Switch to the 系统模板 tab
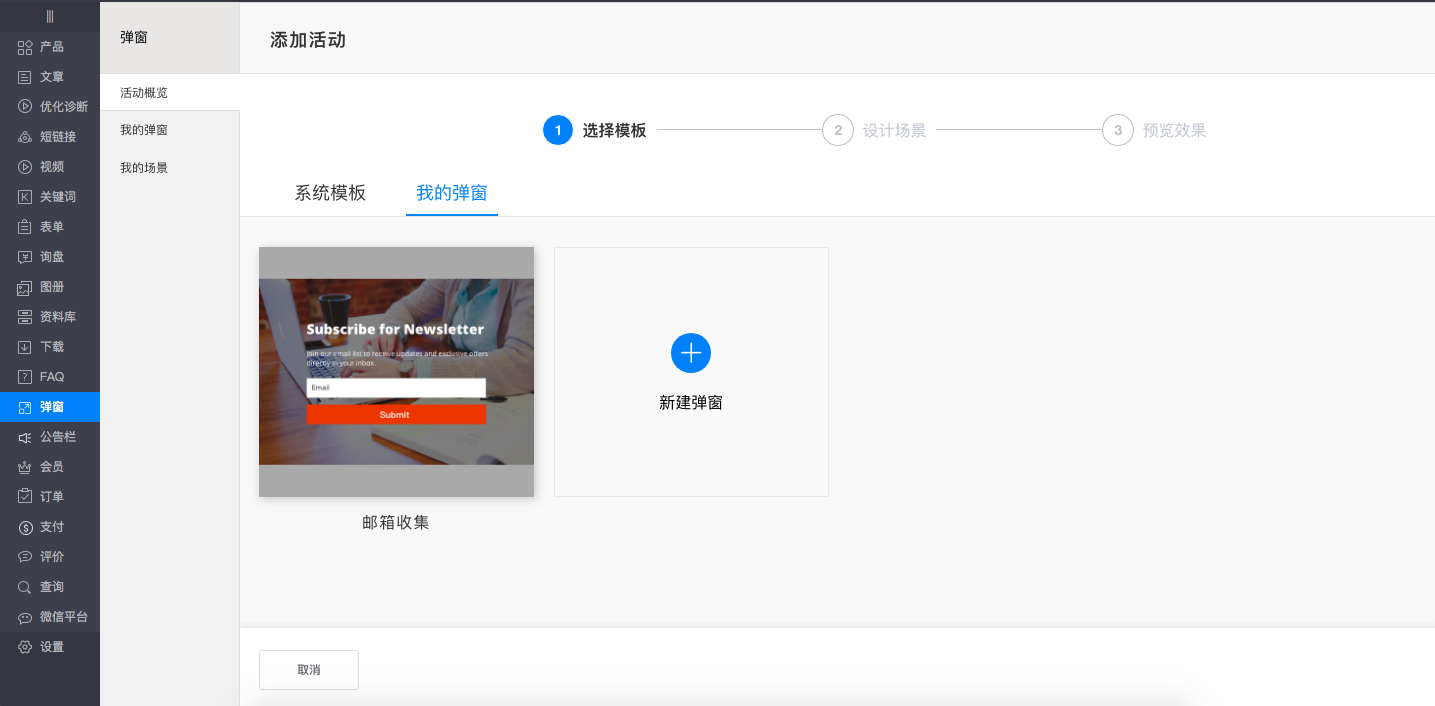This screenshot has width=1435, height=706. click(x=330, y=193)
